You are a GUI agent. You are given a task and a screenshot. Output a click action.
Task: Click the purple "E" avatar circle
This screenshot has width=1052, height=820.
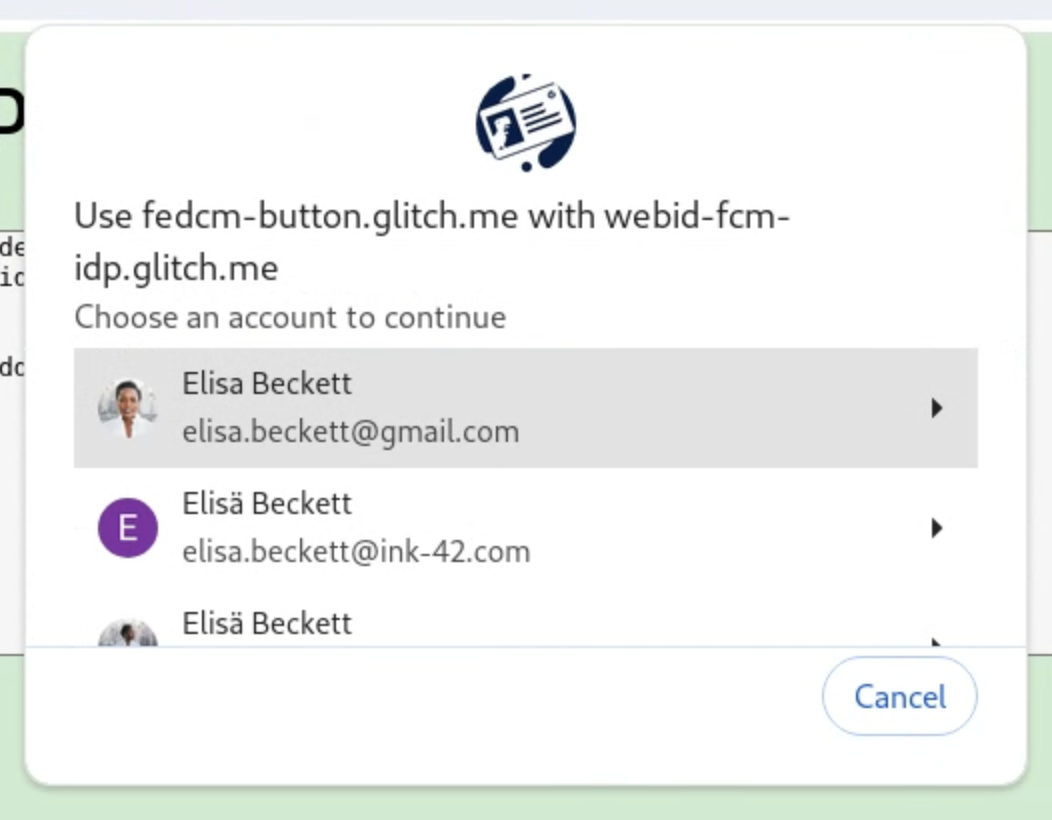coord(127,528)
